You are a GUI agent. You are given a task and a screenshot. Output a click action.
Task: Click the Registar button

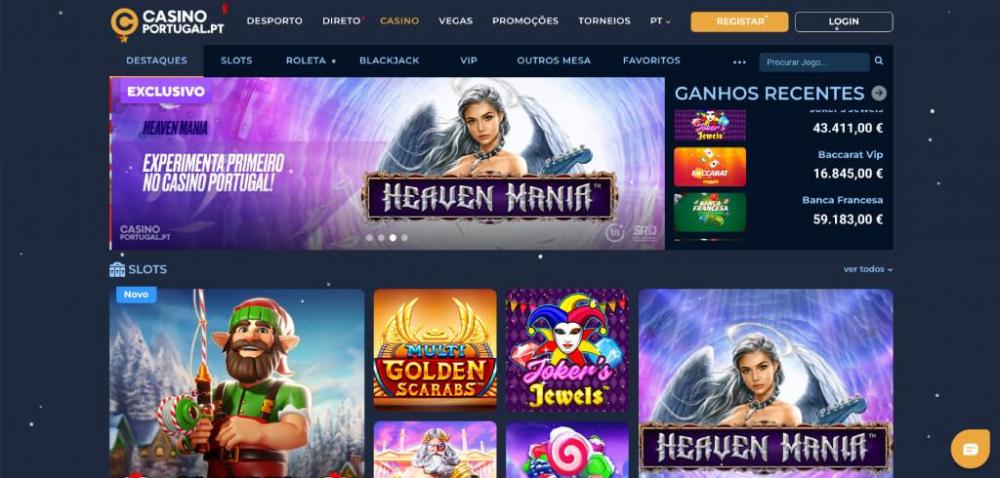pos(739,22)
